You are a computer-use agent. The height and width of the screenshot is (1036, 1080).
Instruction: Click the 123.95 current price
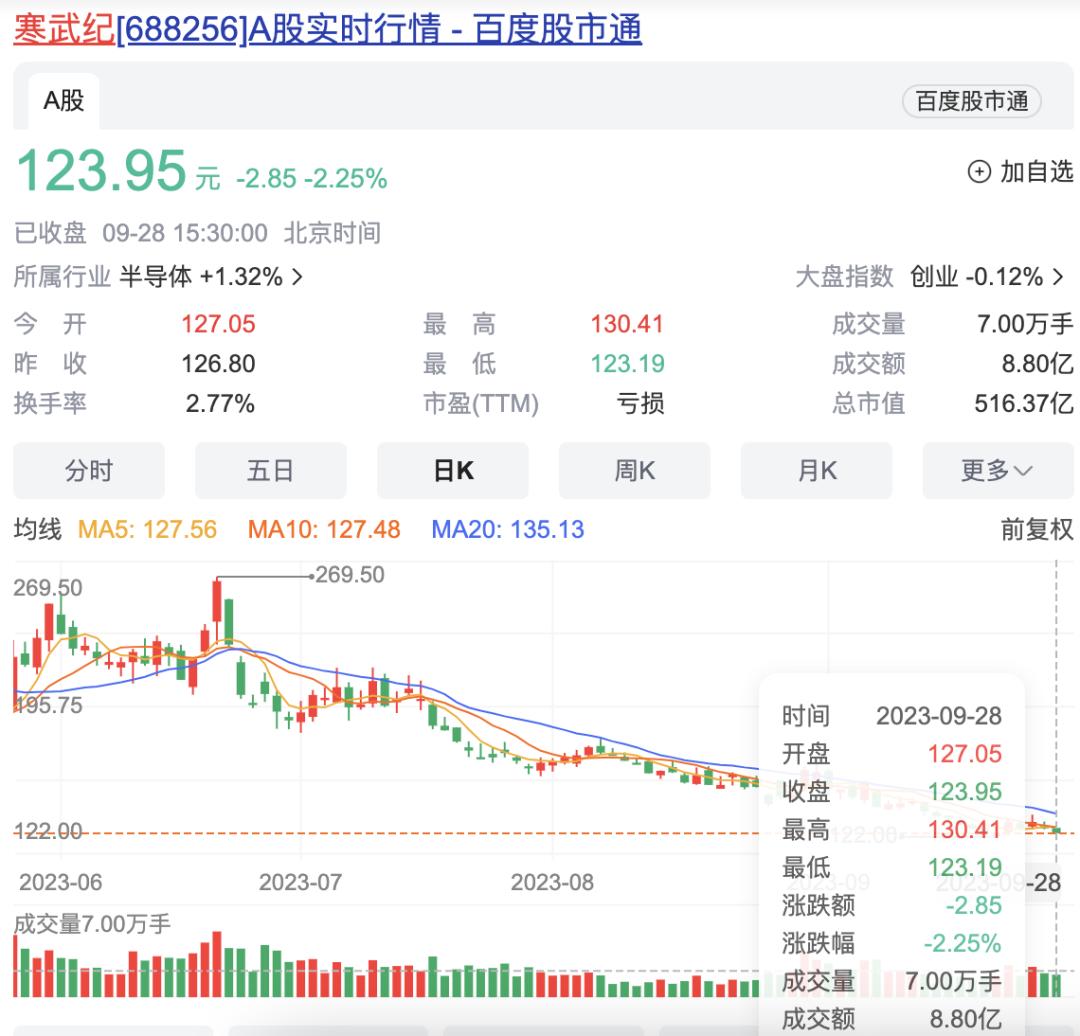pyautogui.click(x=101, y=171)
